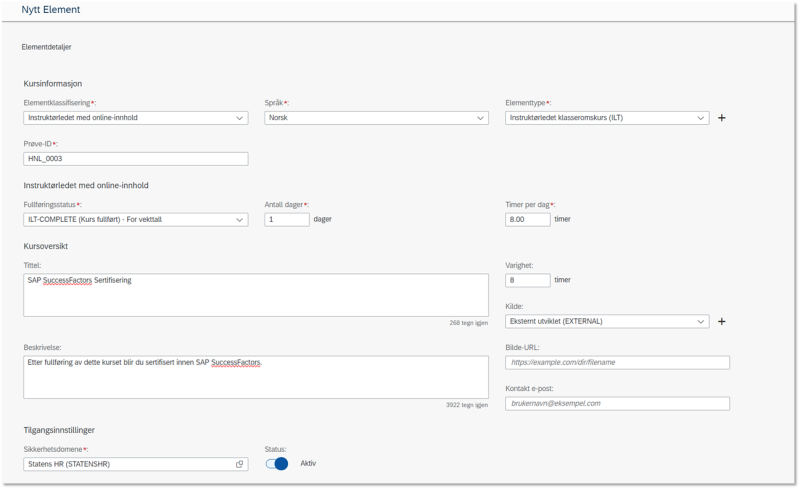Click the Varighet input field
The height and width of the screenshot is (489, 800).
[x=528, y=280]
